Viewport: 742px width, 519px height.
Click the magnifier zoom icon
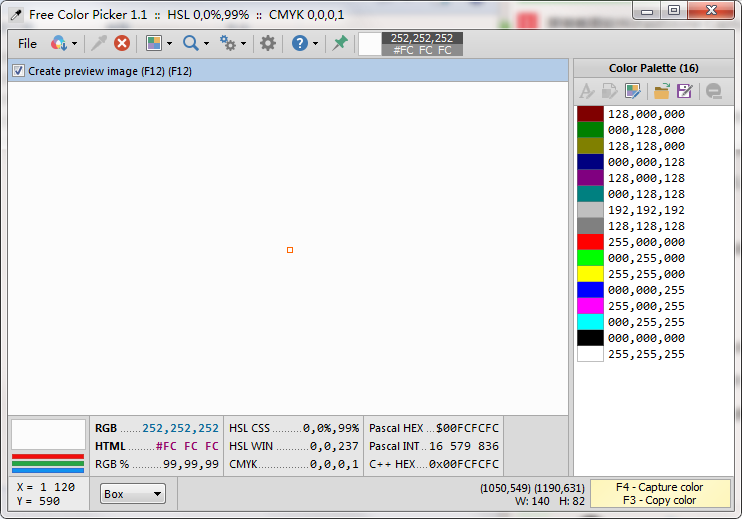click(191, 44)
